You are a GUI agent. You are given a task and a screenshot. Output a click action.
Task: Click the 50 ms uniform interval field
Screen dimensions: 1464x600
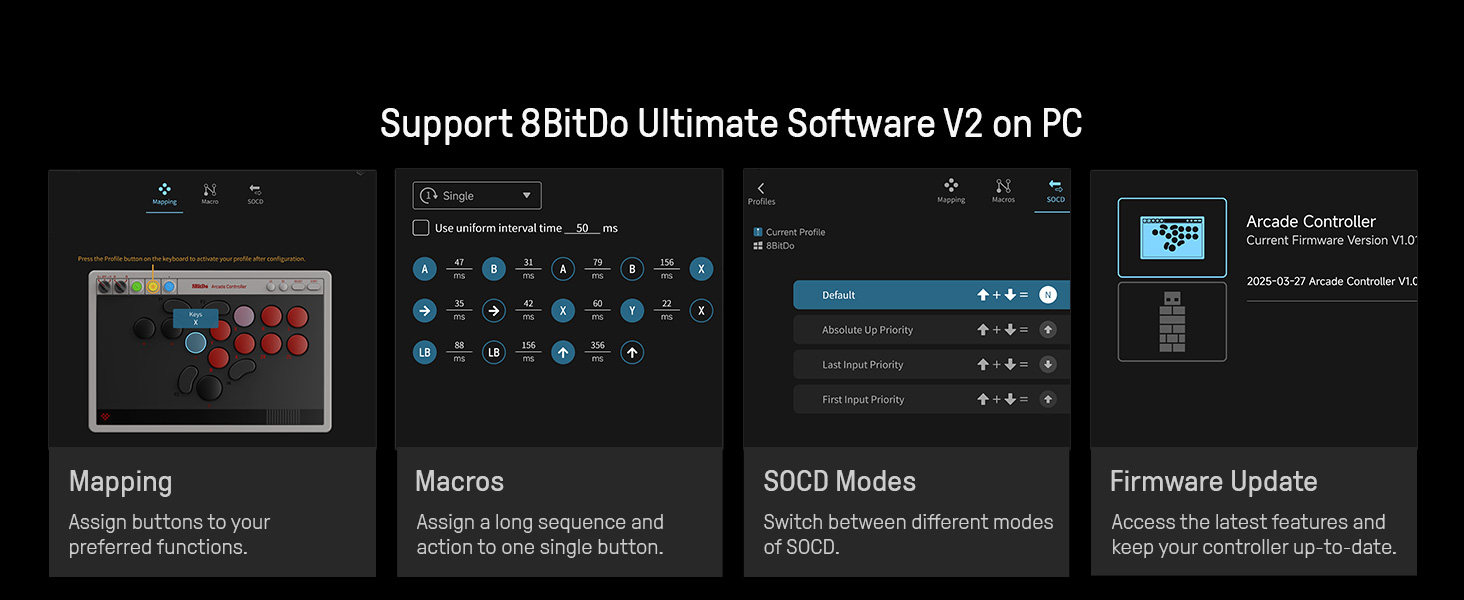[x=582, y=229]
